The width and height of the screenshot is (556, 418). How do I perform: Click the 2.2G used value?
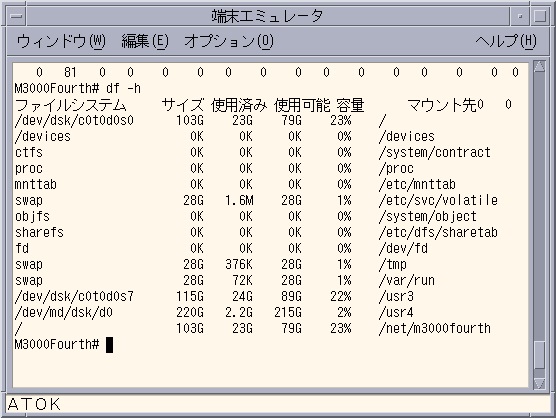(x=239, y=312)
